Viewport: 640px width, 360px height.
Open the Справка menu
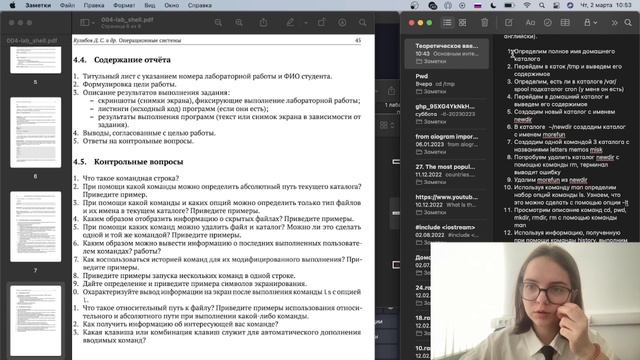click(200, 5)
